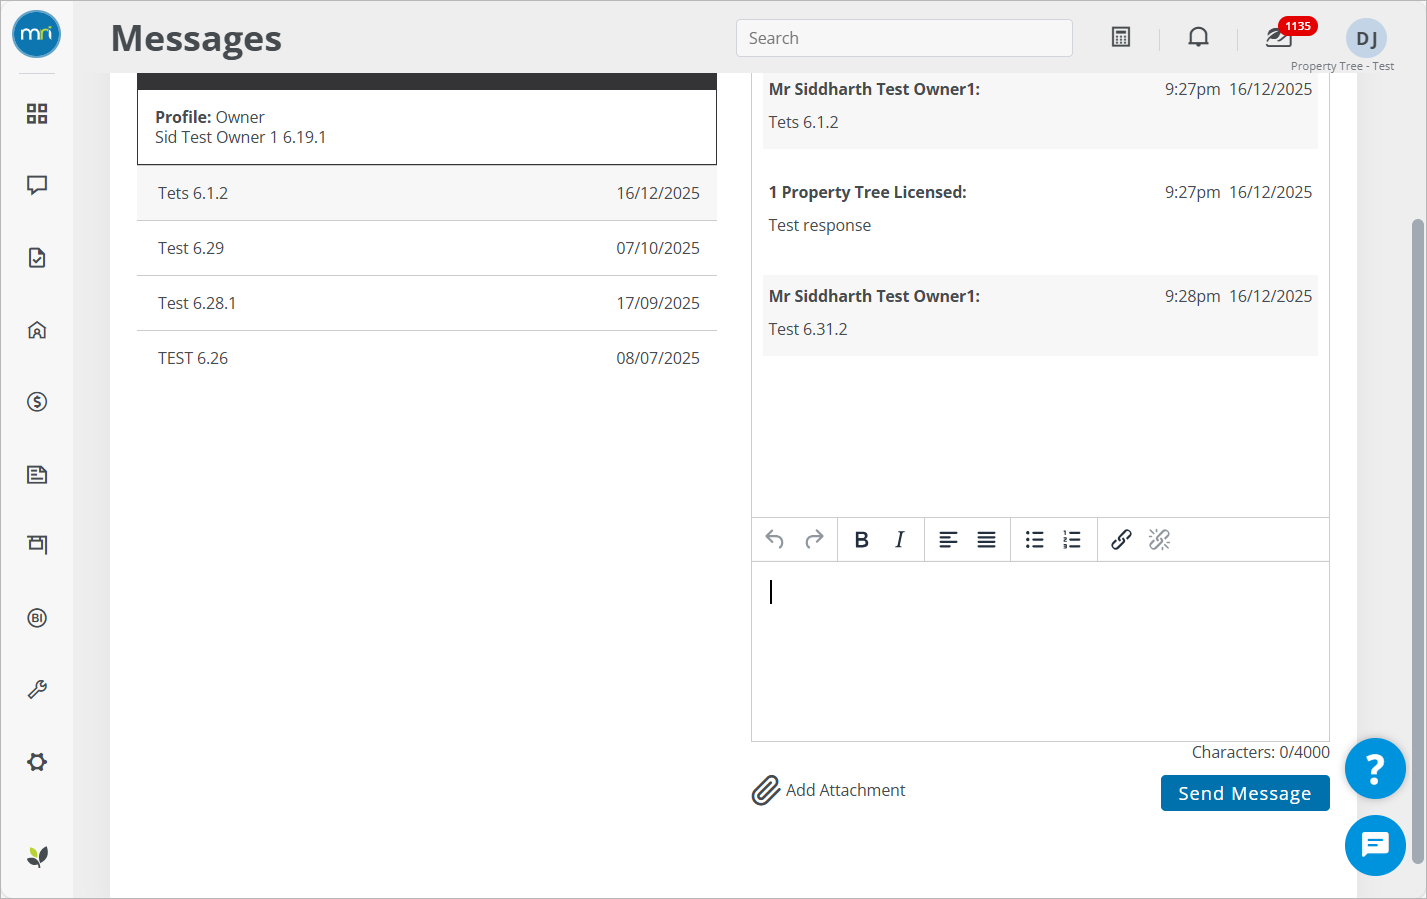Click into the message editor text area
Screen dimensions: 1427x899
click(x=1040, y=651)
